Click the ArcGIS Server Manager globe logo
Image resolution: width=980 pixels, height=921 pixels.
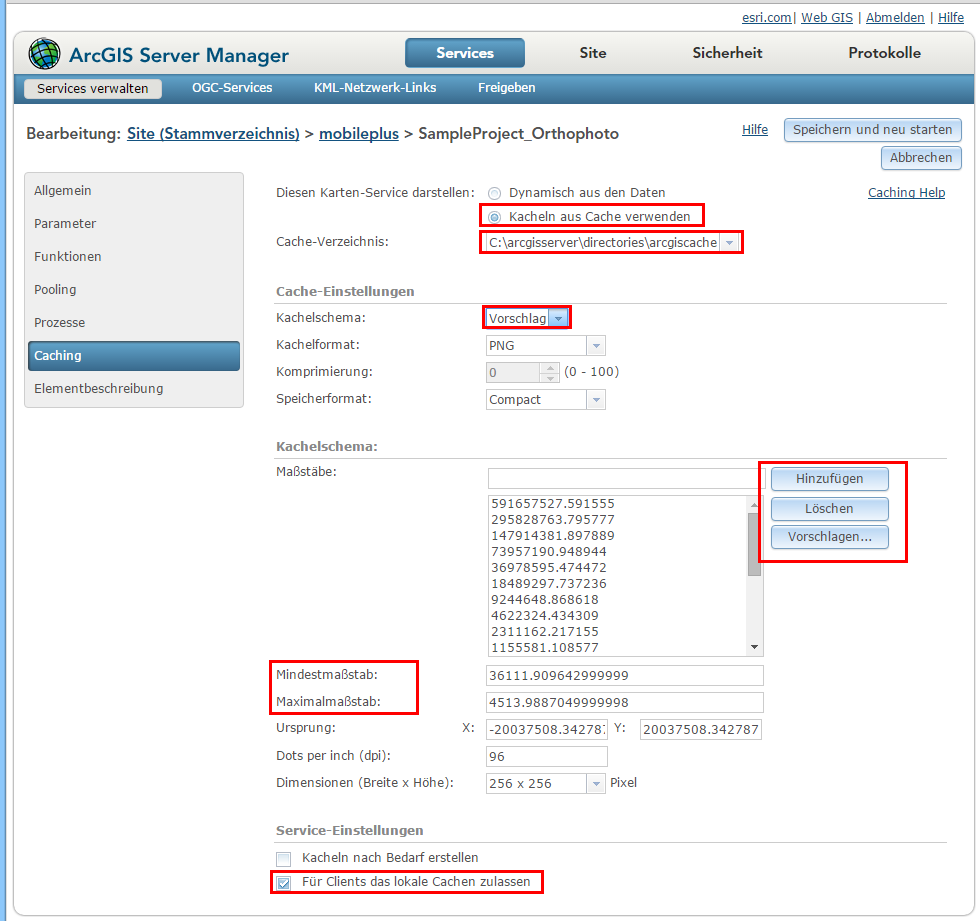pyautogui.click(x=44, y=54)
